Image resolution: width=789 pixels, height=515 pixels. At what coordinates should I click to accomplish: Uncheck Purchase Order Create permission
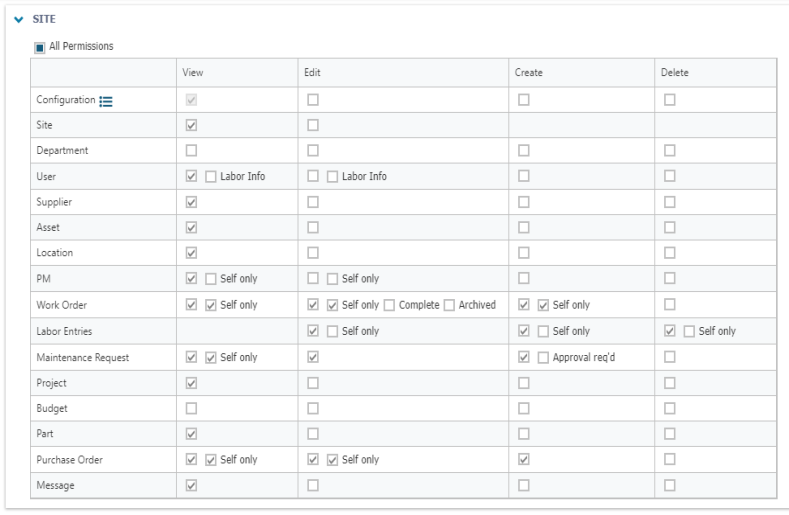click(x=524, y=459)
